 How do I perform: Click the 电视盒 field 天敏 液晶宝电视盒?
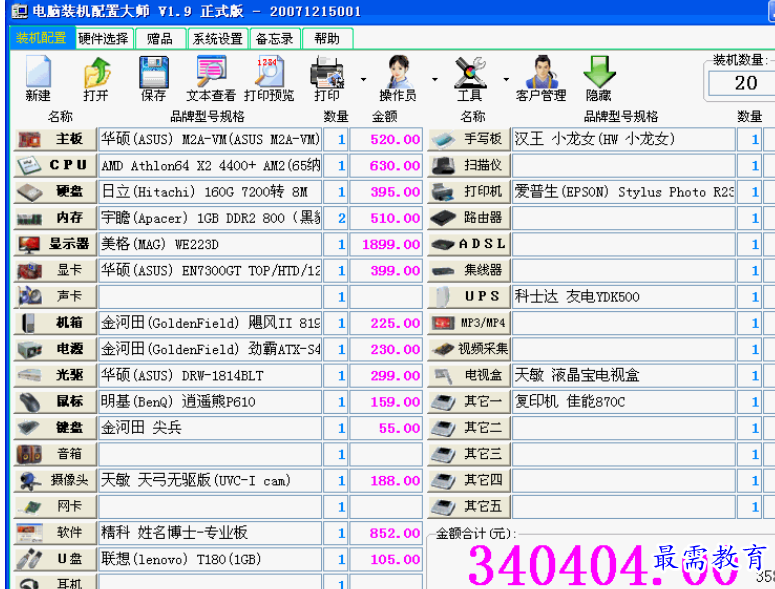pyautogui.click(x=623, y=375)
